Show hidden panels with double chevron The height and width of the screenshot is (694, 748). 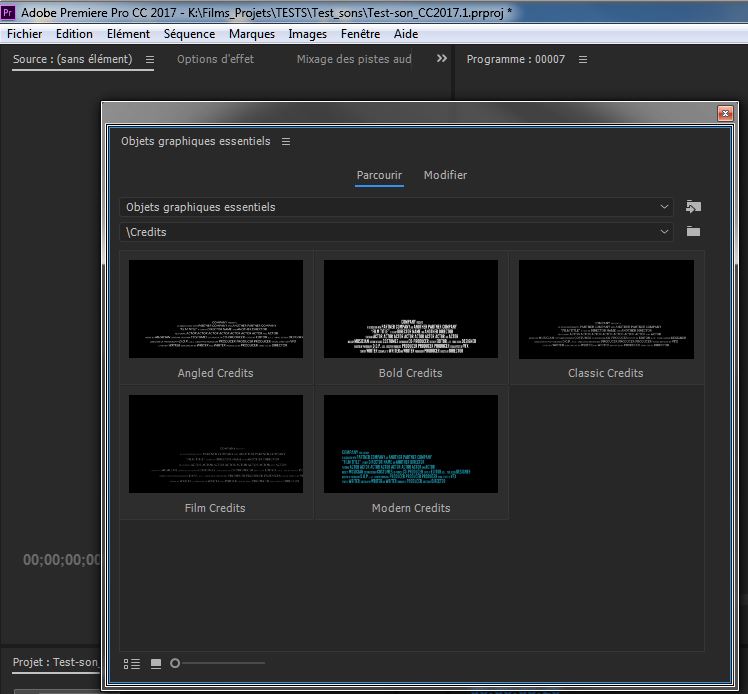click(442, 59)
